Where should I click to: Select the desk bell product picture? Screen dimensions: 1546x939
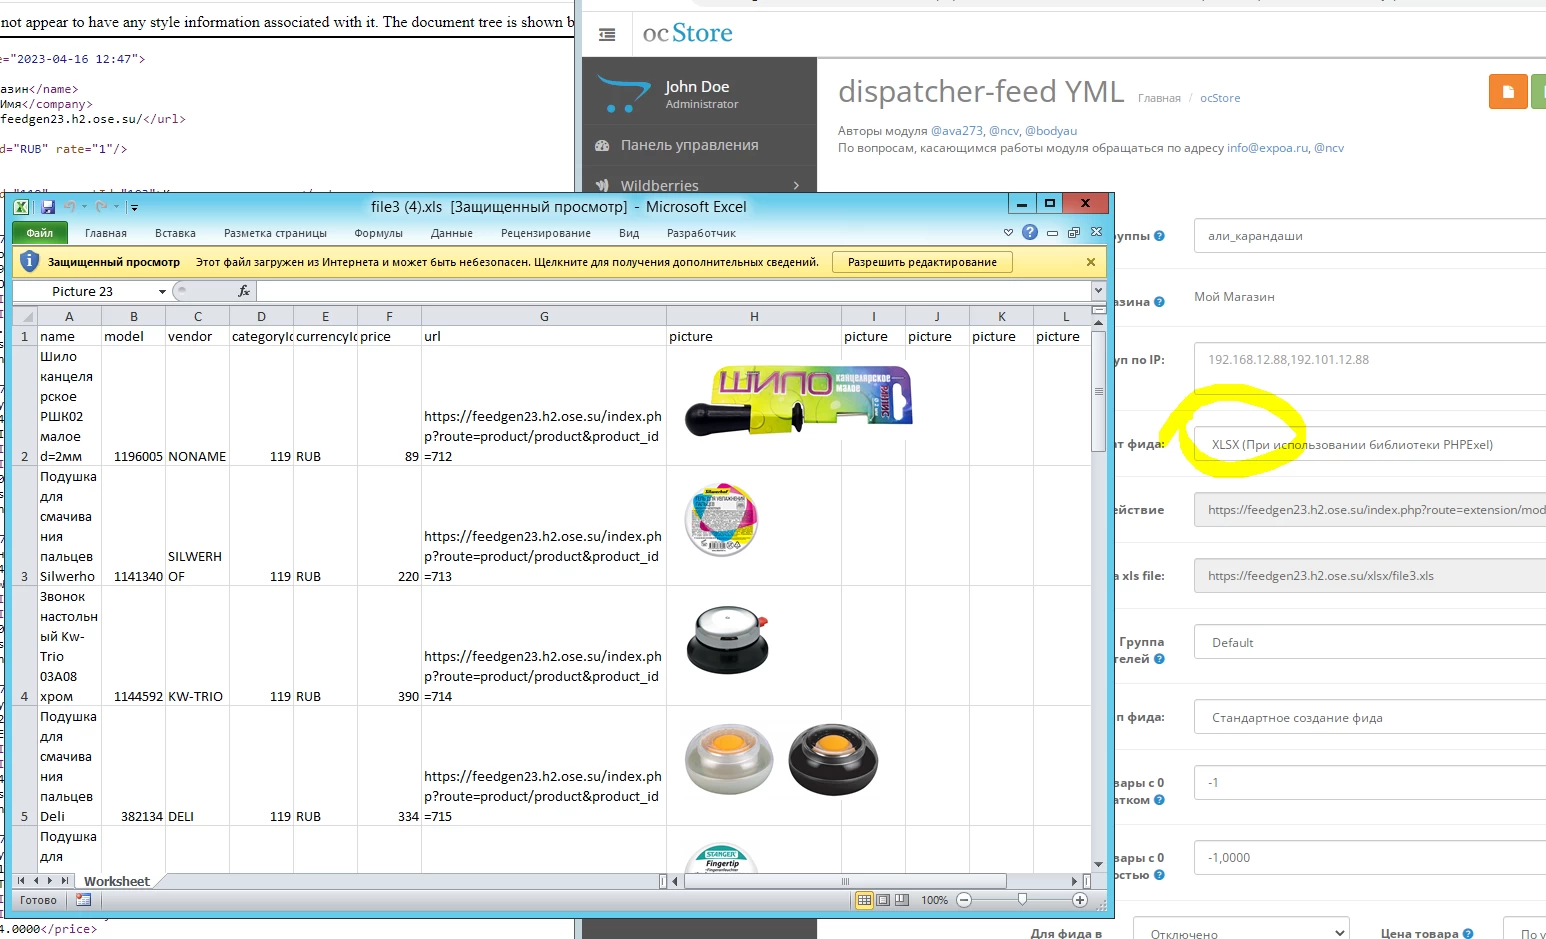pos(729,640)
